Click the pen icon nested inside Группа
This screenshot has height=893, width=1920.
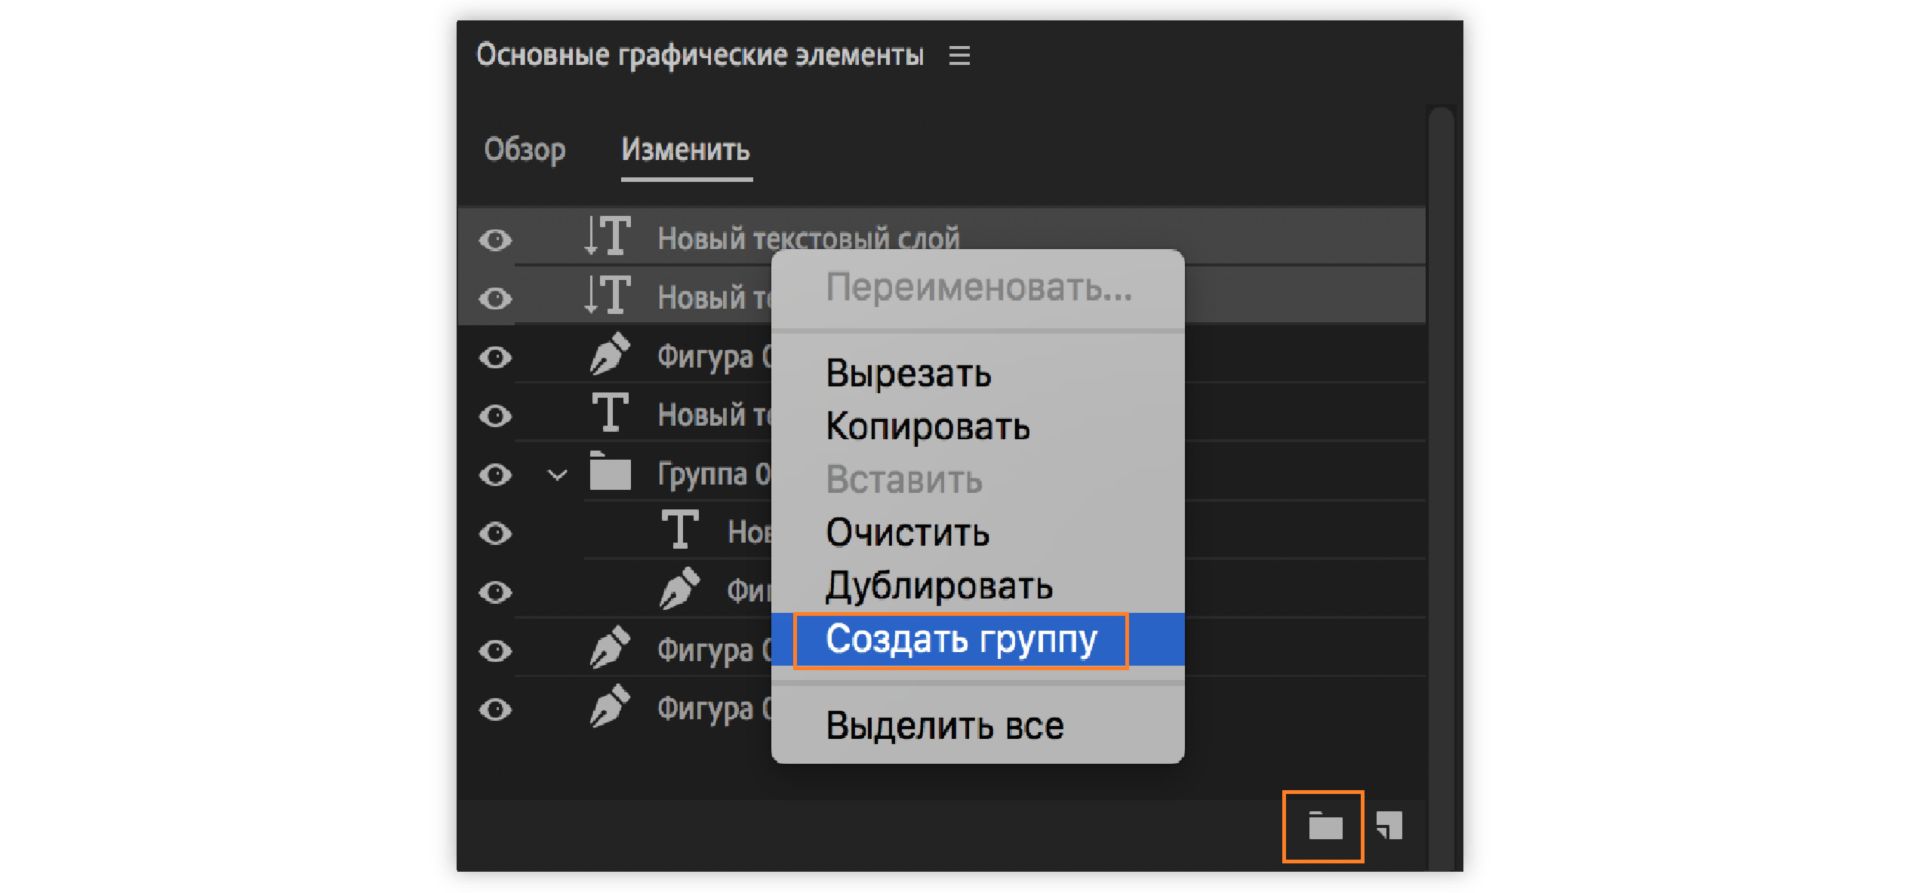click(679, 589)
